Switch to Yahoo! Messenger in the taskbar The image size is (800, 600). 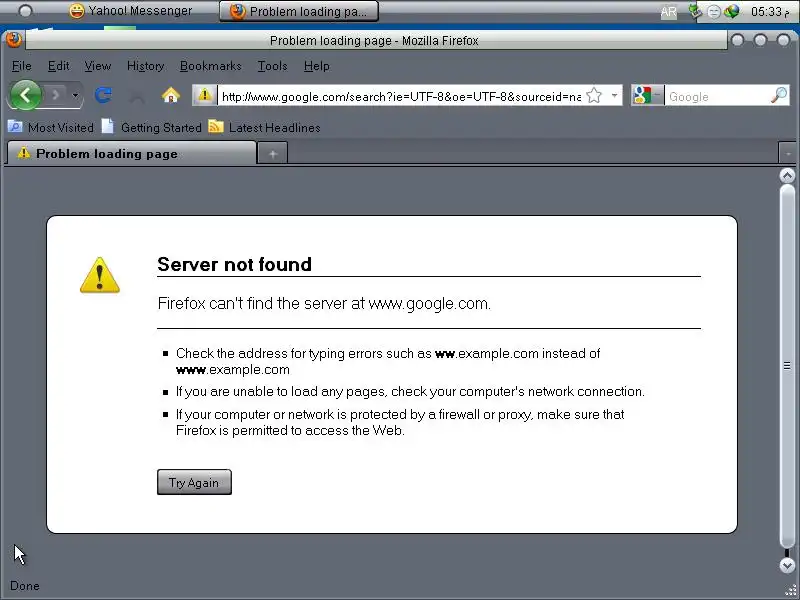131,11
